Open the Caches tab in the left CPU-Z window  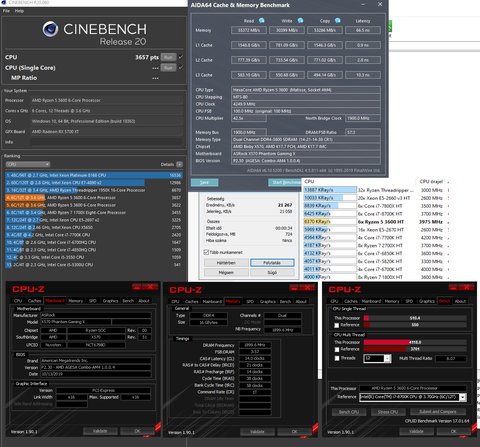click(x=34, y=301)
